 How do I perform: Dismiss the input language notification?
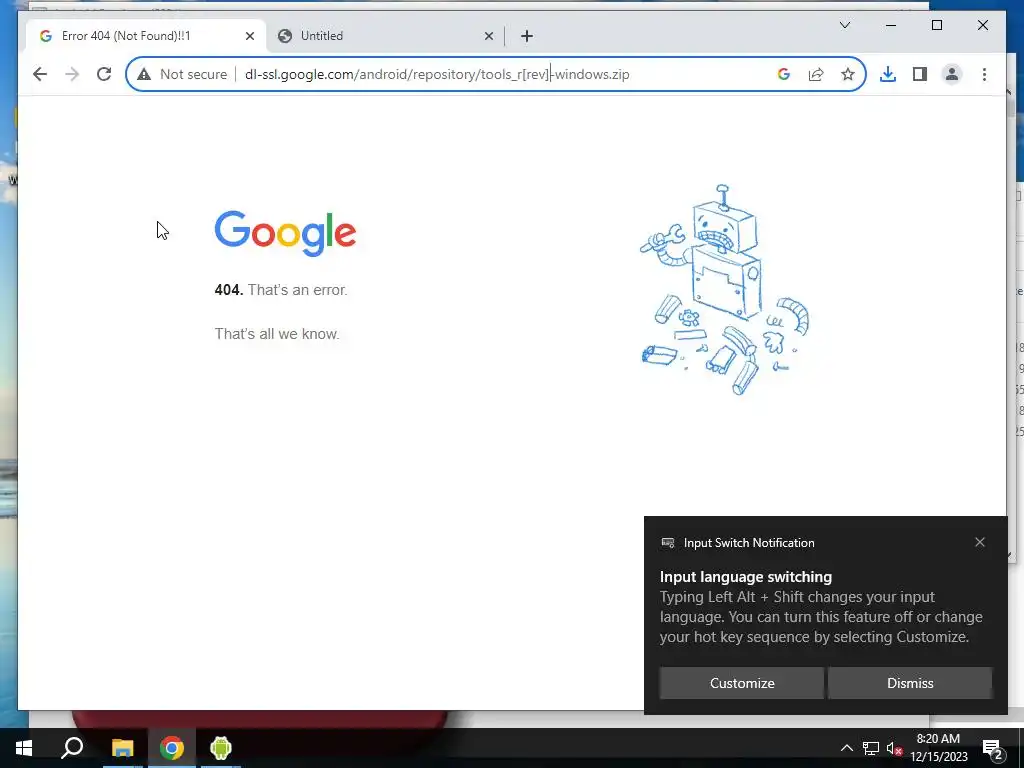[910, 683]
